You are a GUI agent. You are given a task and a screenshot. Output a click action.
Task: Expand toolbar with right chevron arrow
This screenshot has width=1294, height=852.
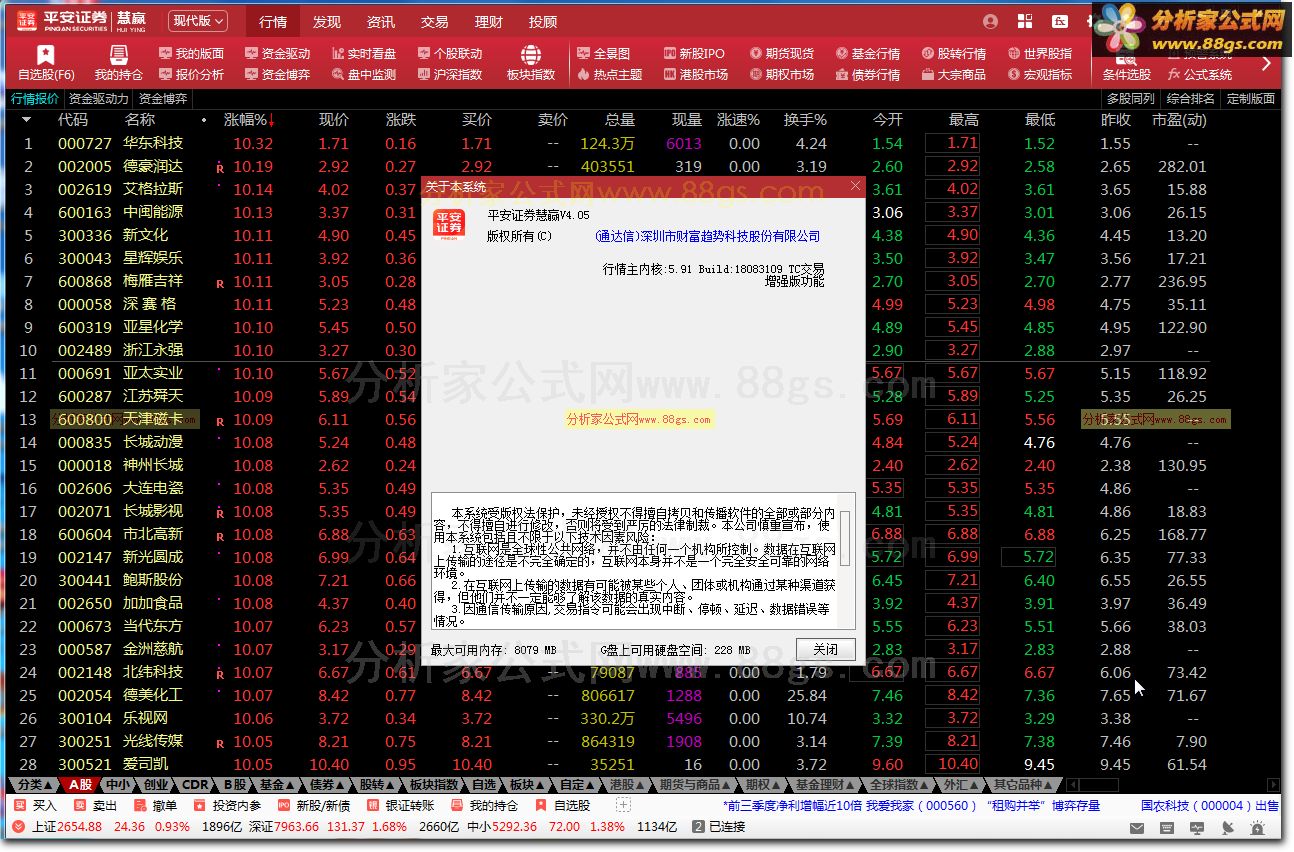(1266, 63)
